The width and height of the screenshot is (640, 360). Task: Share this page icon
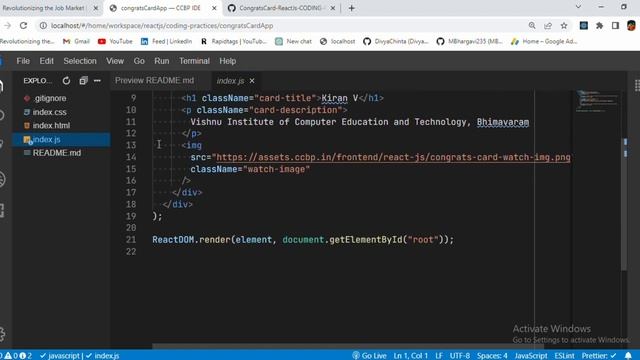tap(548, 25)
